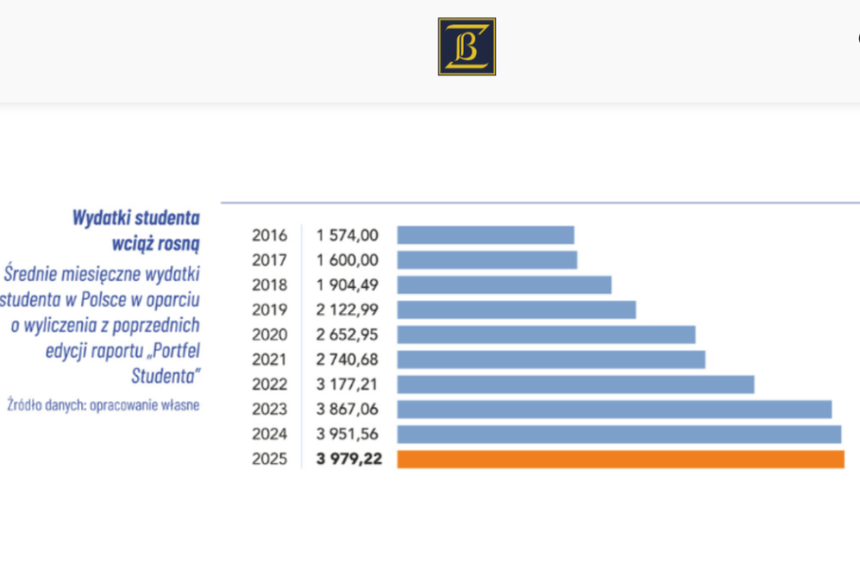860x573 pixels.
Task: Select the 2024 year label
Action: click(x=269, y=434)
